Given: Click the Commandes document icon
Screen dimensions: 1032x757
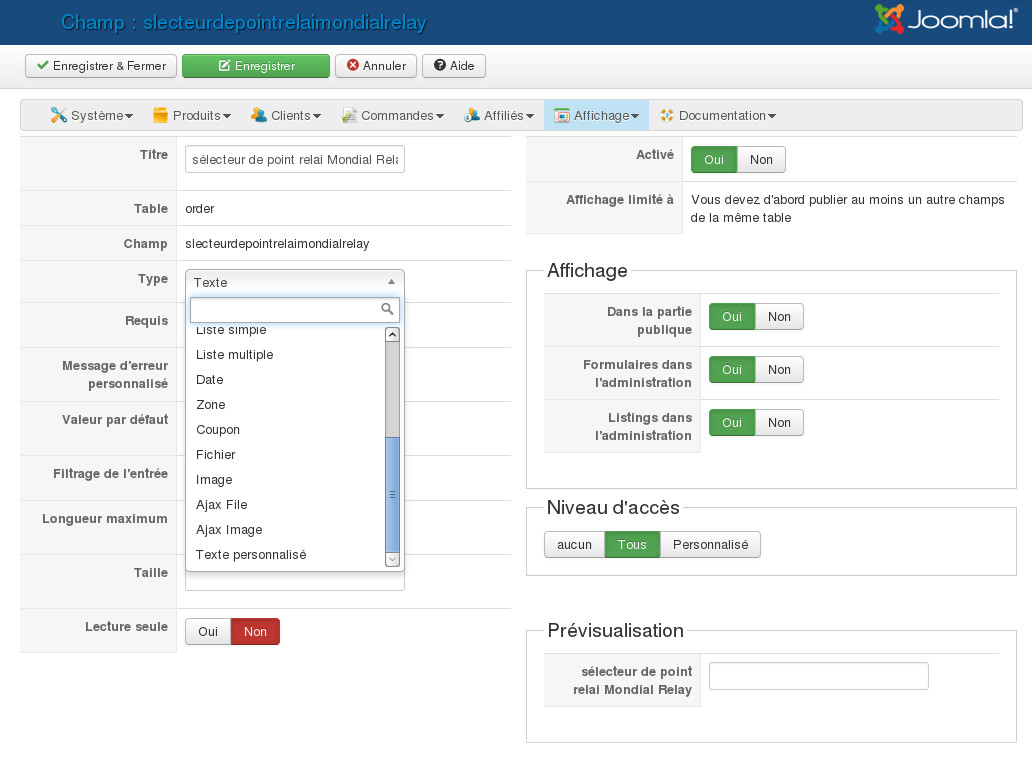Looking at the screenshot, I should pos(349,115).
